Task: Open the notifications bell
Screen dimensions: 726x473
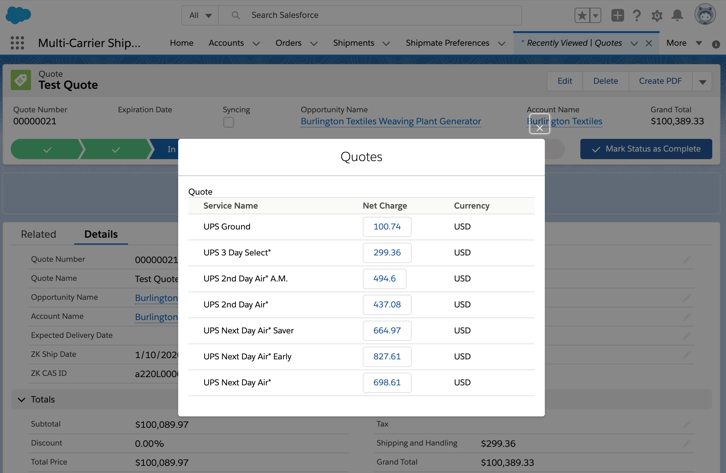Action: coord(677,15)
